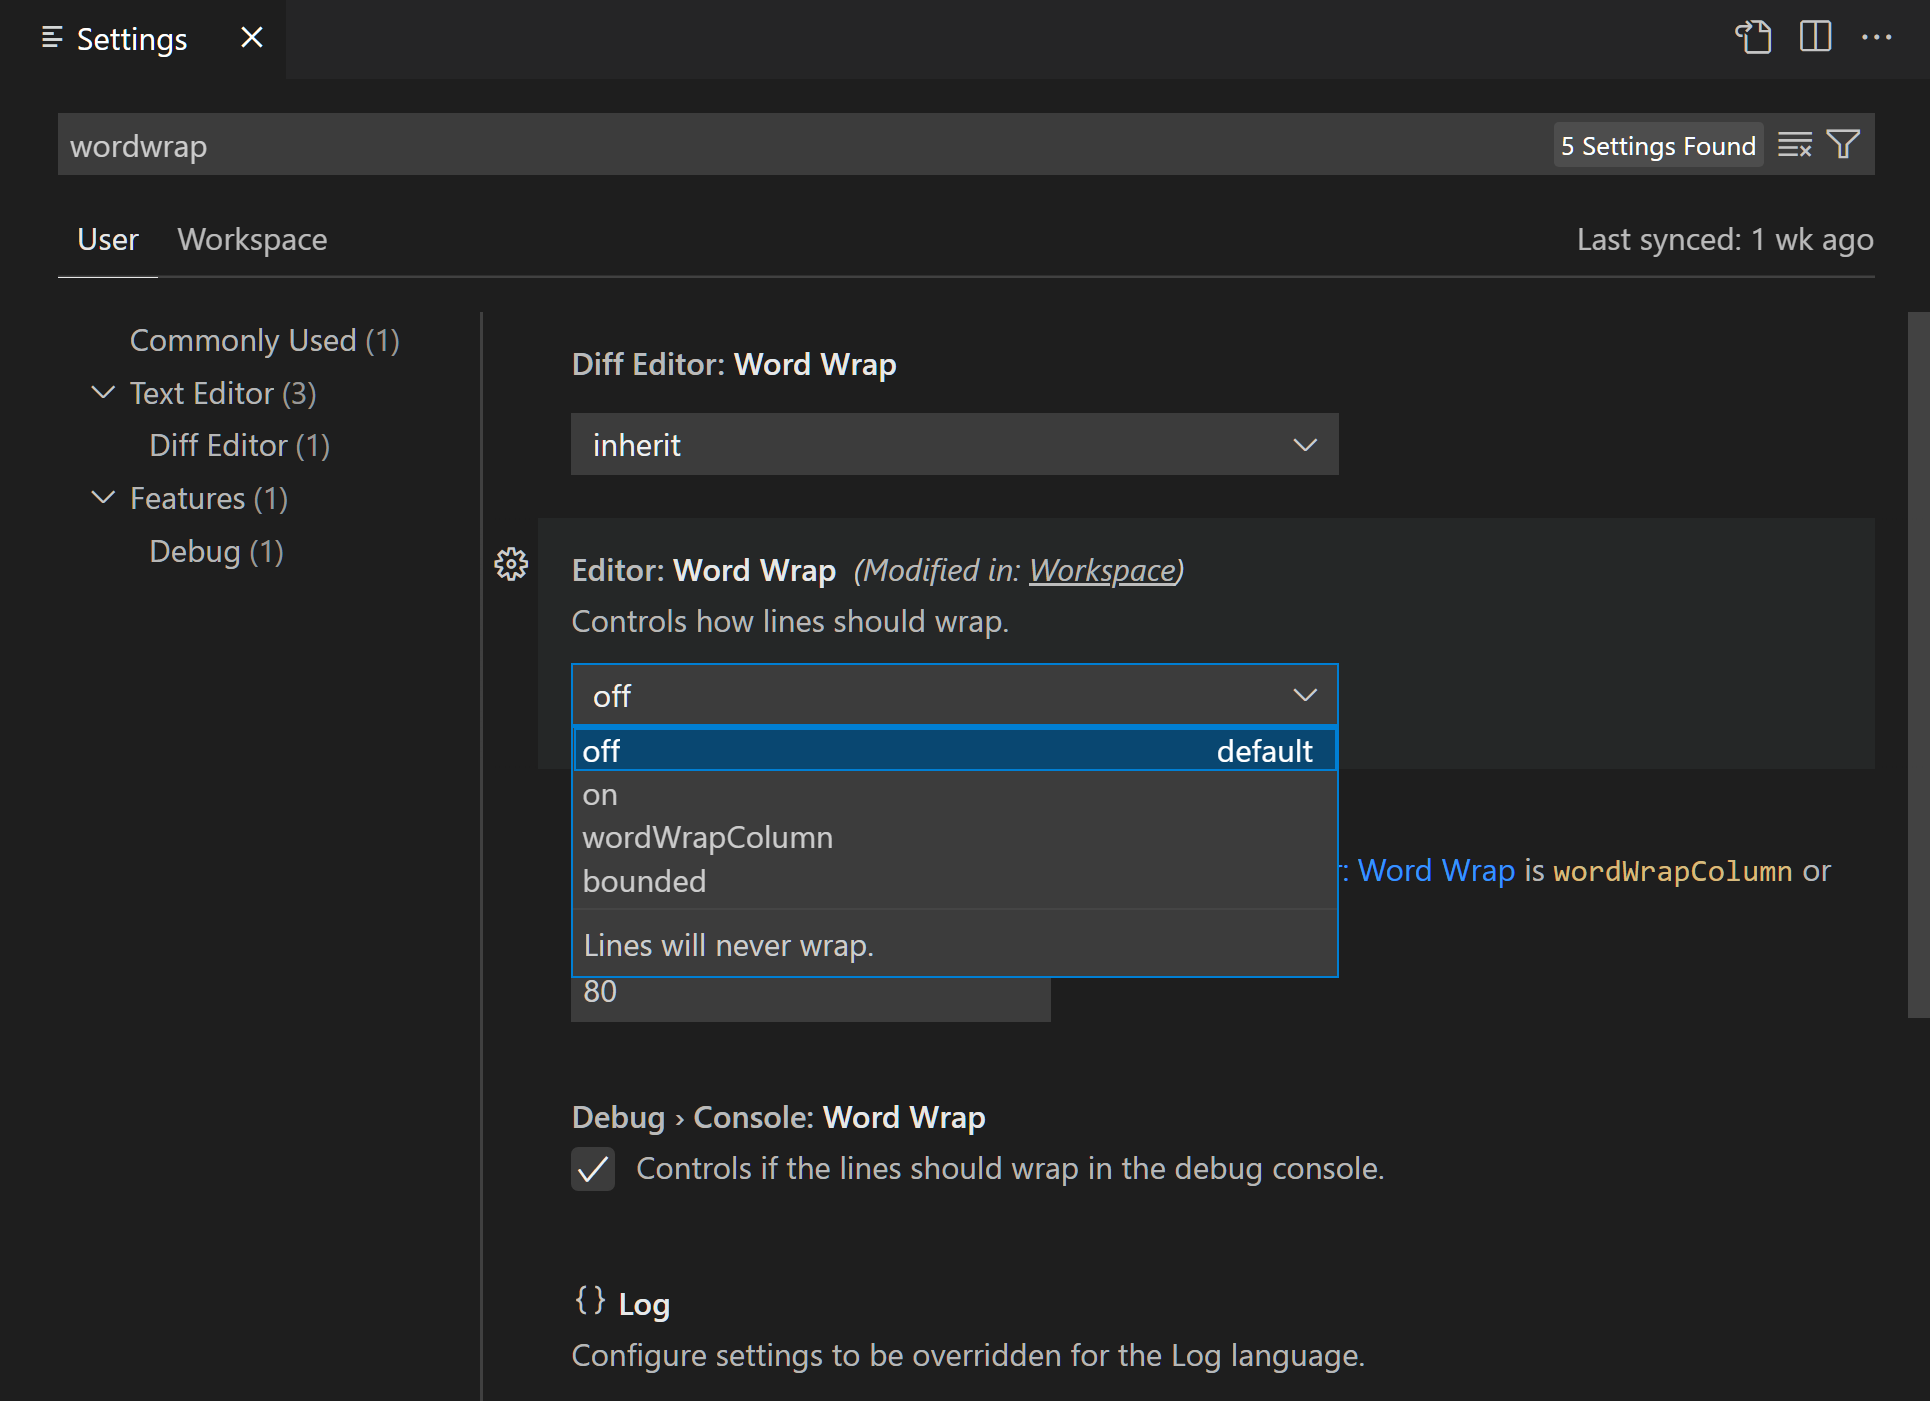Click the Log language braces icon
Screen dimensions: 1930x1401
point(590,1300)
